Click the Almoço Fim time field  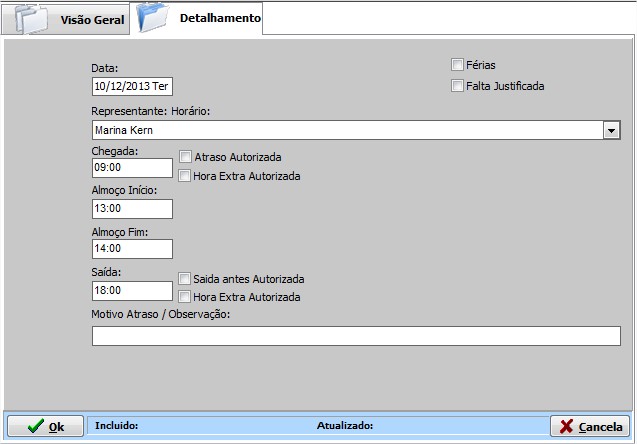pyautogui.click(x=132, y=249)
